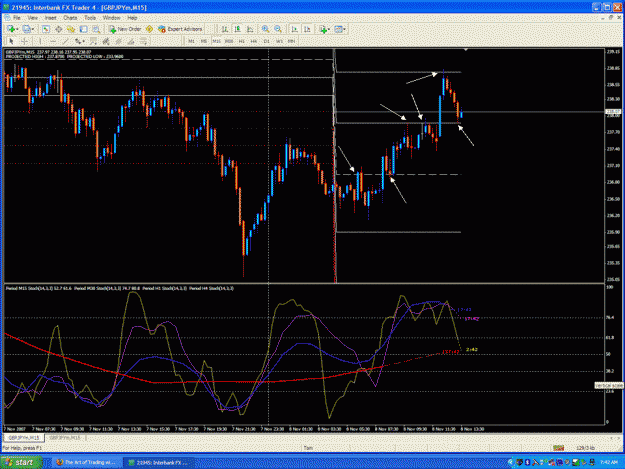
Task: Switch chart to candlesticks style
Action: tap(238, 29)
